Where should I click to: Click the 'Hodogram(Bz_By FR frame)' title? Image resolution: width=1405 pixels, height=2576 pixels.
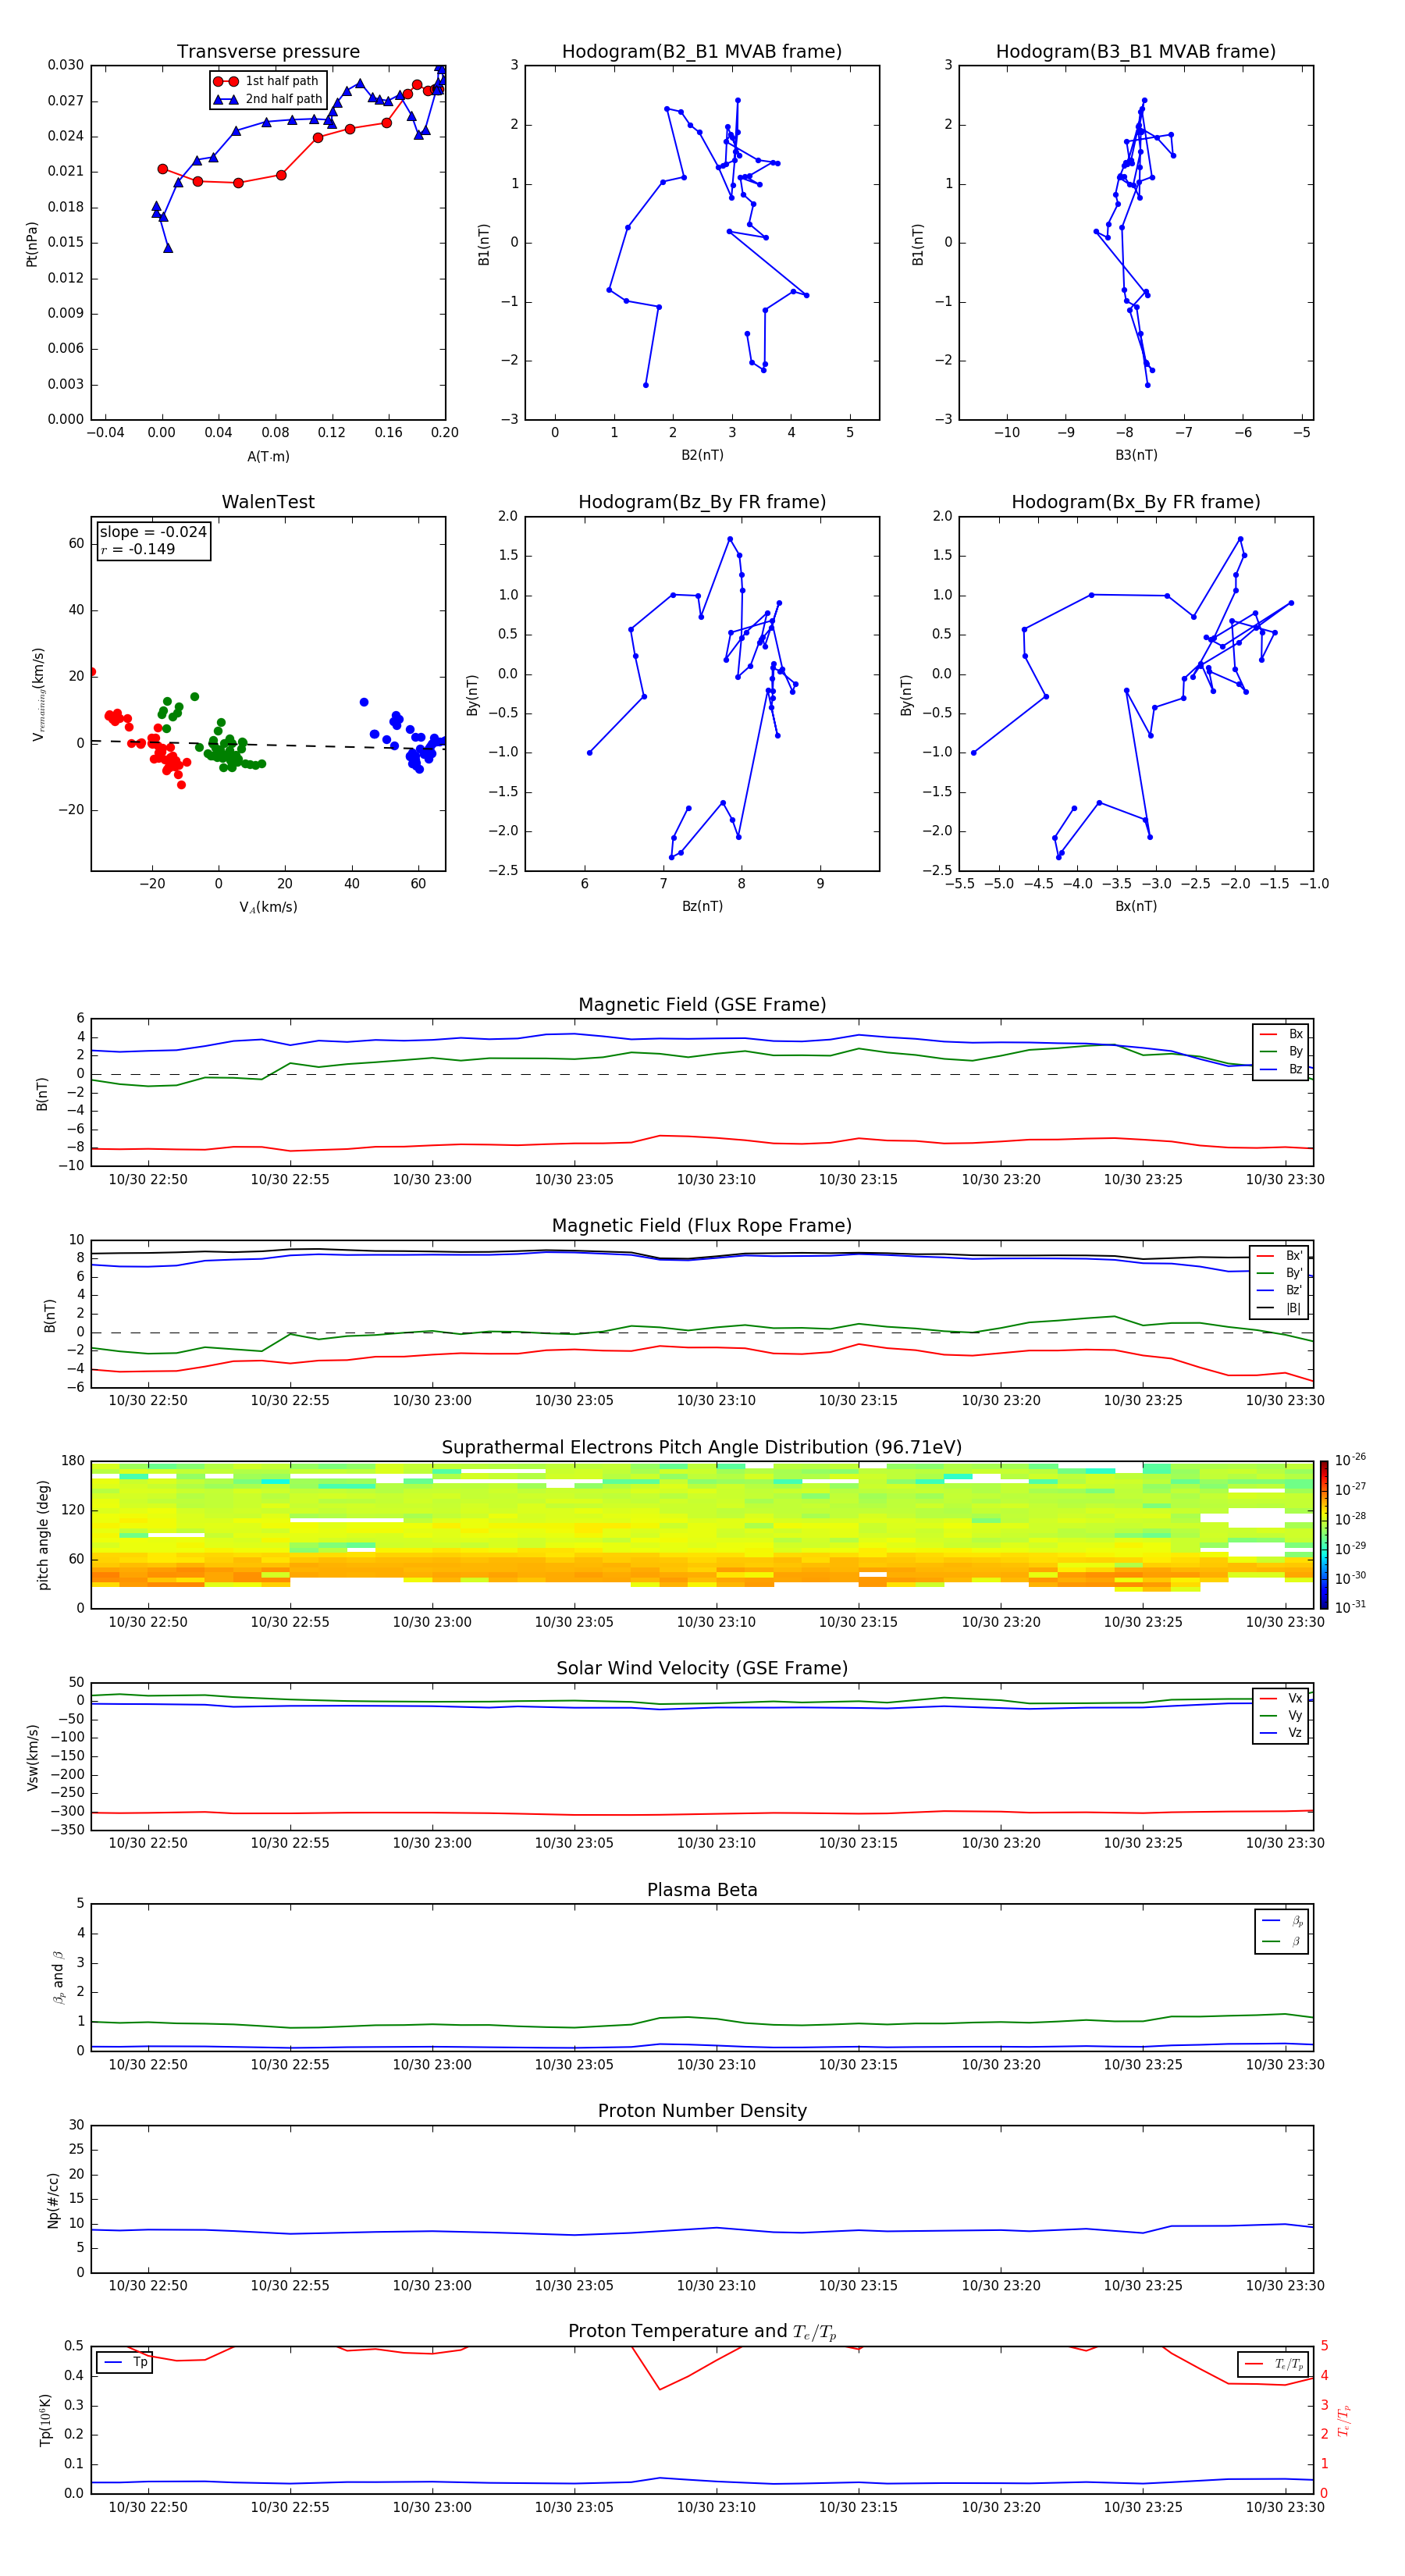[702, 502]
